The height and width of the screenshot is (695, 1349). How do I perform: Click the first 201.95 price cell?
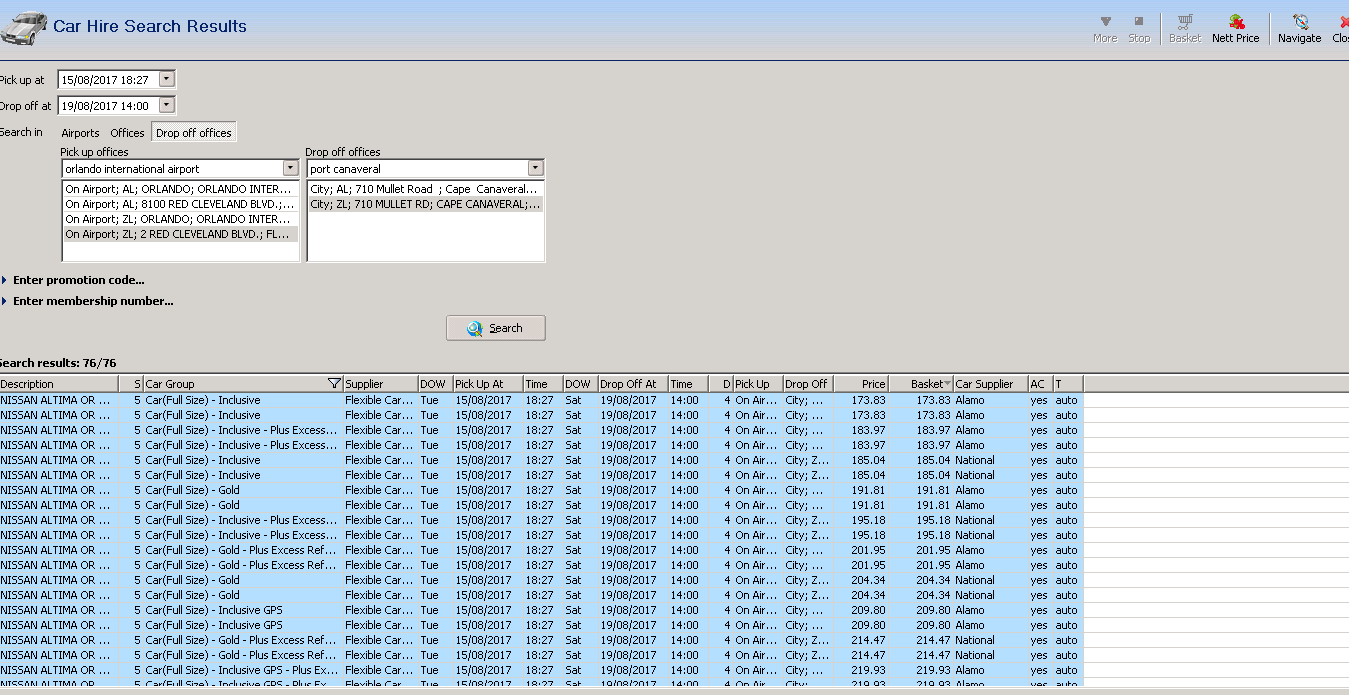tap(861, 550)
